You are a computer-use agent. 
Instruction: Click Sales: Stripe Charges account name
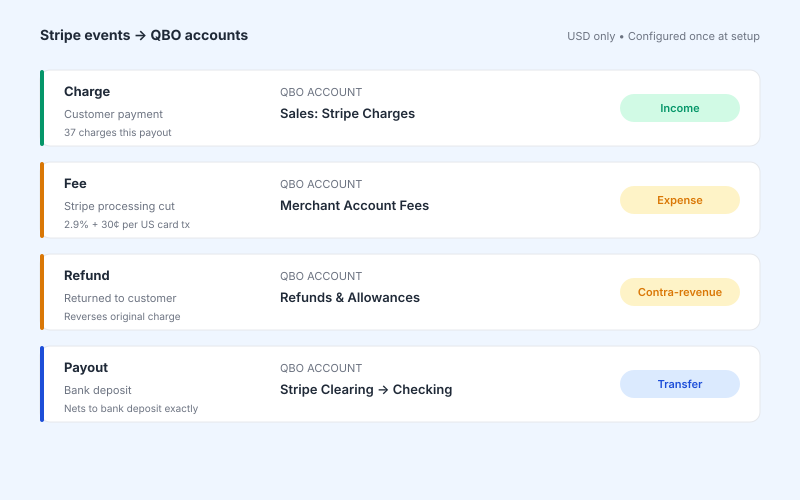point(347,113)
